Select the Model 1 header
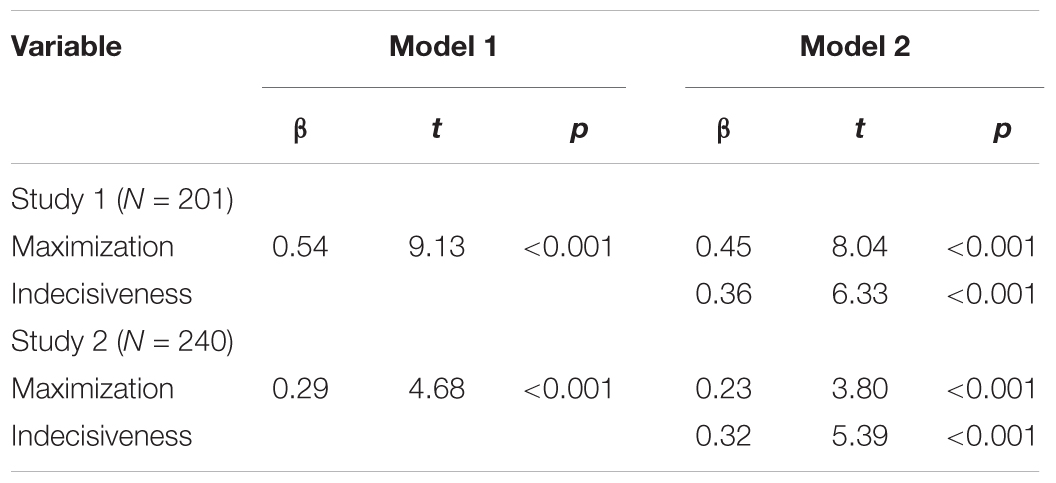The width and height of the screenshot is (1056, 483). (x=443, y=46)
